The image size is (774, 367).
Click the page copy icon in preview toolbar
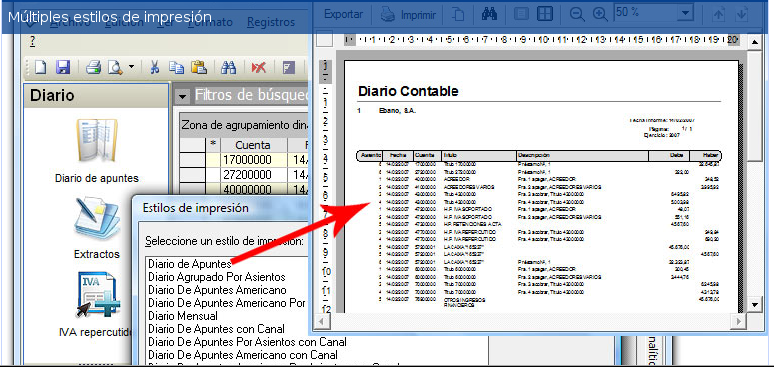459,15
